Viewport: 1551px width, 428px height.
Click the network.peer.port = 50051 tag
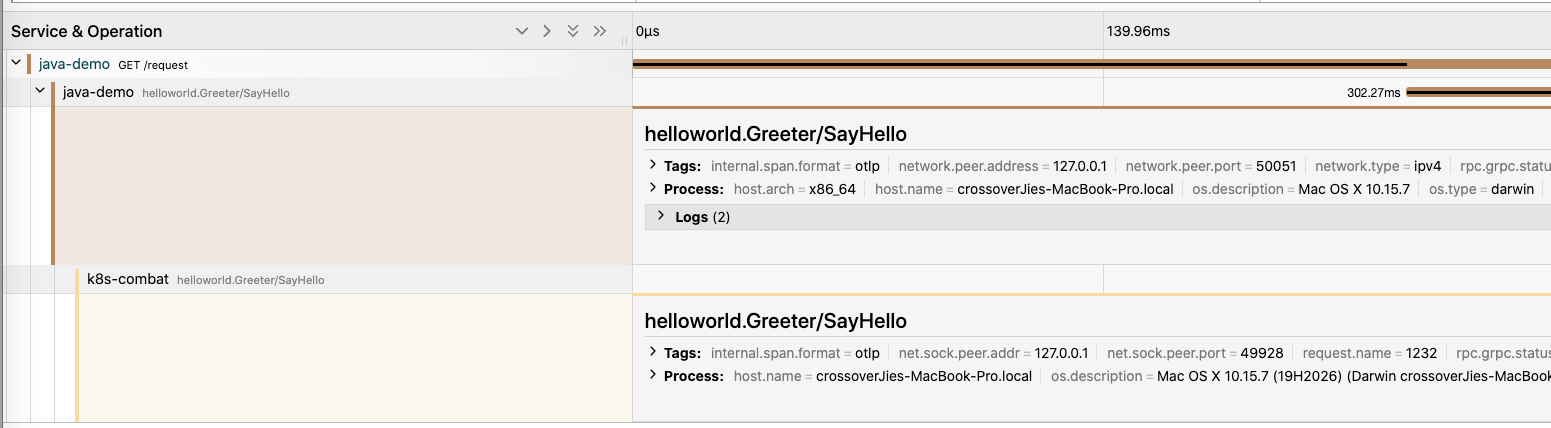coord(1211,165)
